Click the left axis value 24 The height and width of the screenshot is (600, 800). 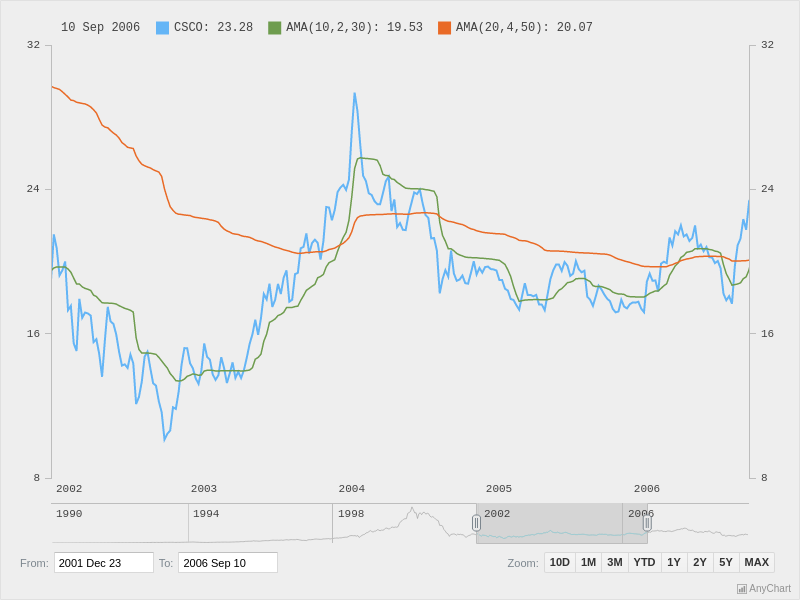33,189
